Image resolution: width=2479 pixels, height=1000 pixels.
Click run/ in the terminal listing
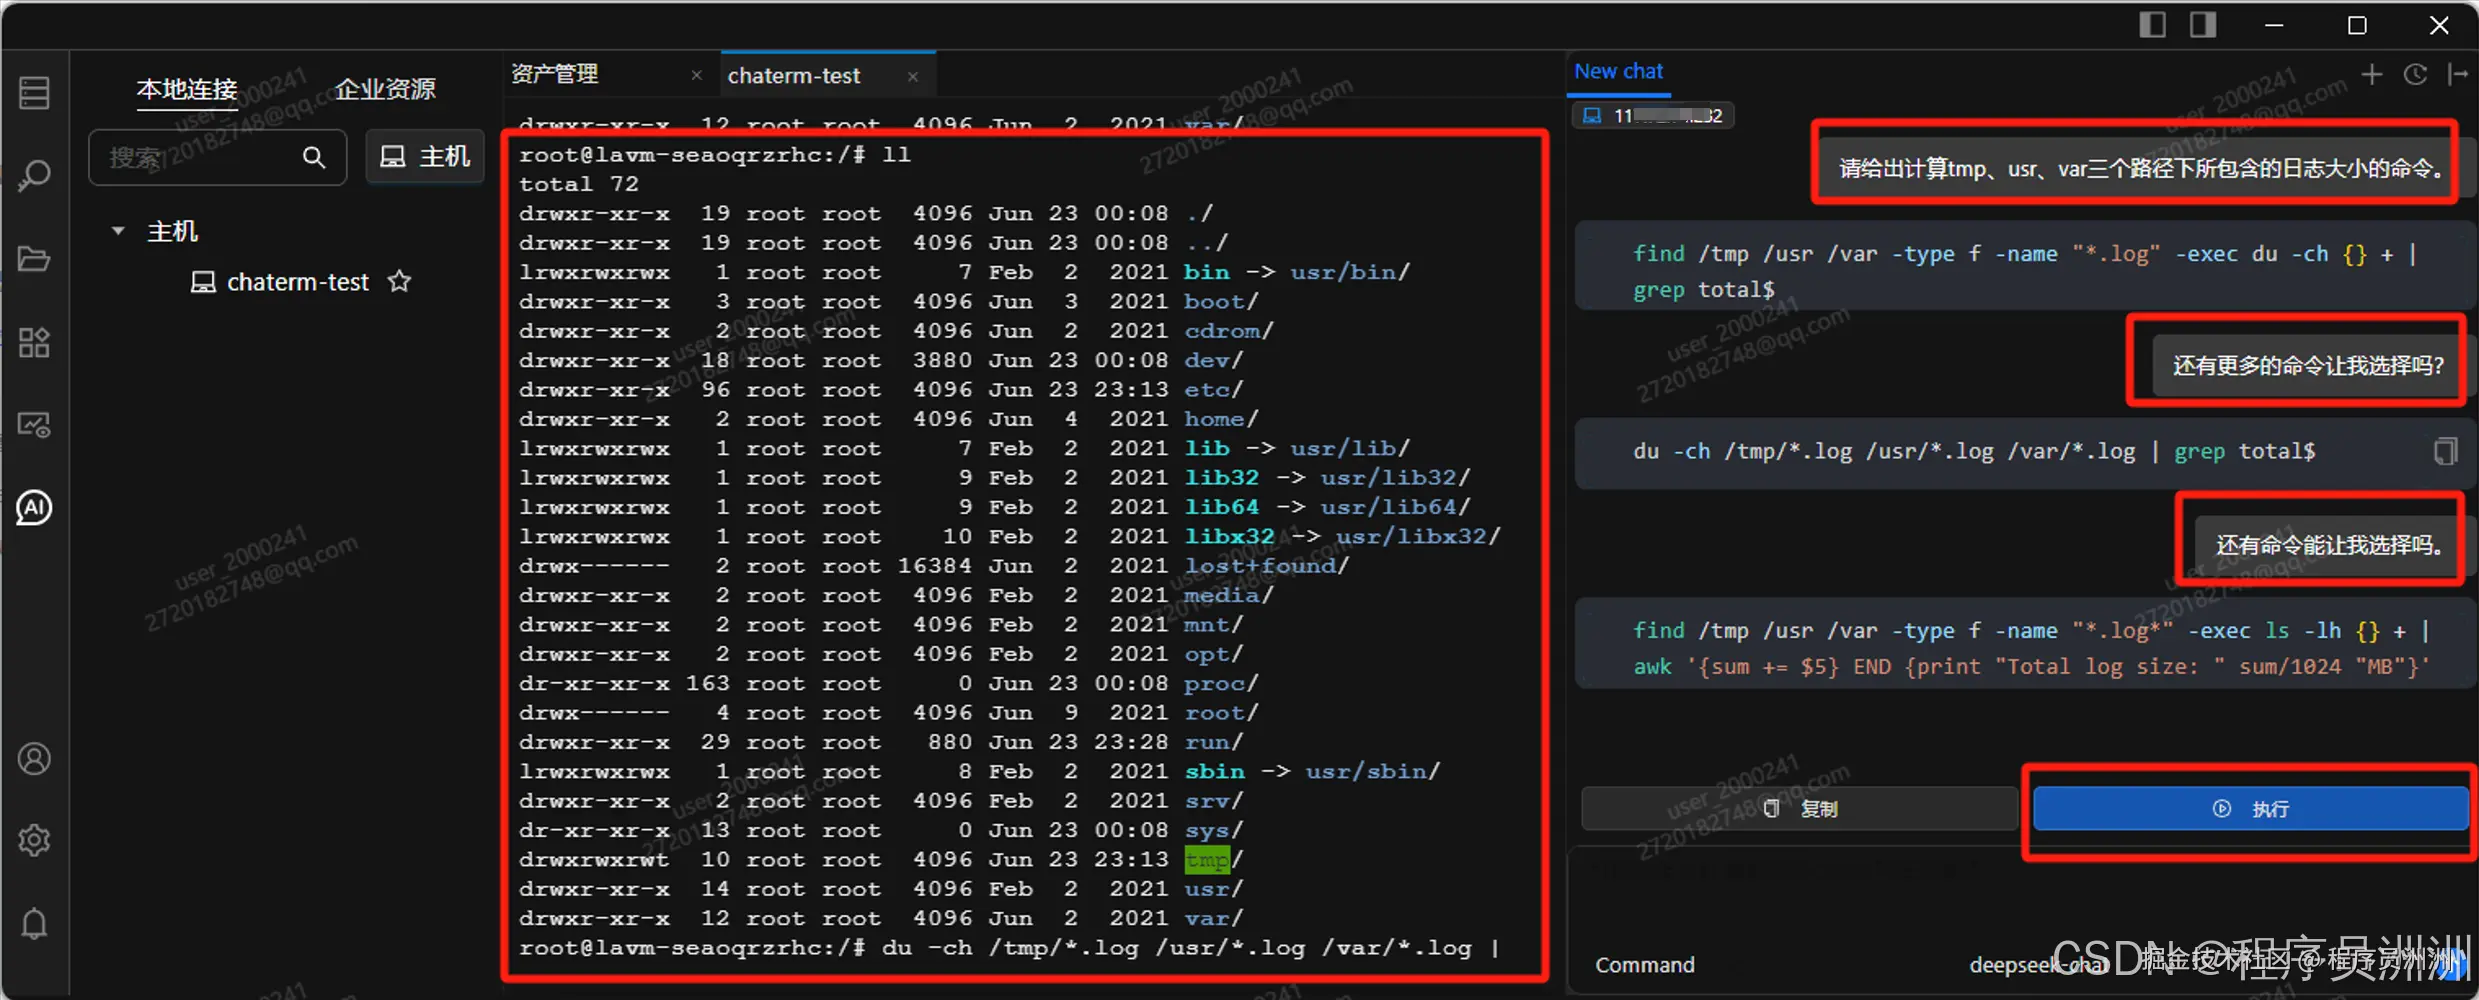click(x=1214, y=742)
